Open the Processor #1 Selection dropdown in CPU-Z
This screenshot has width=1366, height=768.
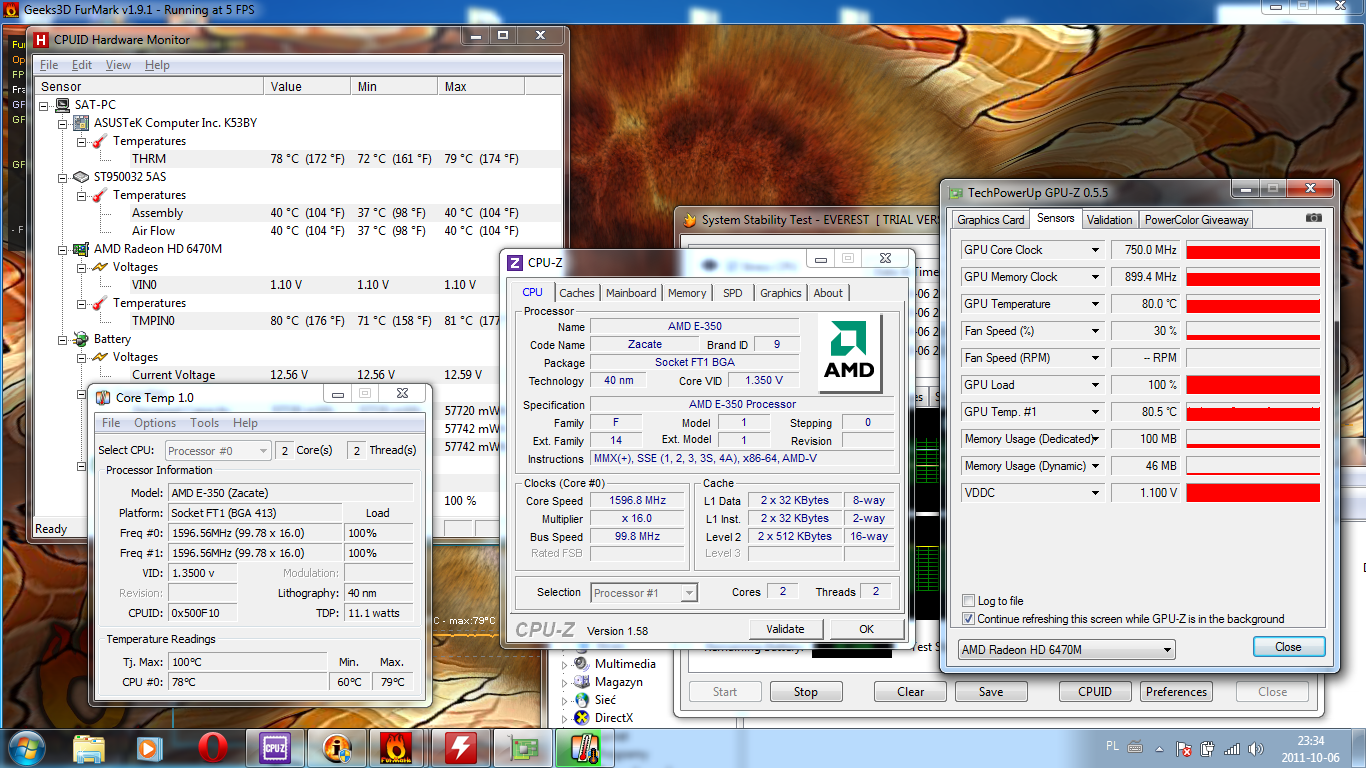click(644, 593)
